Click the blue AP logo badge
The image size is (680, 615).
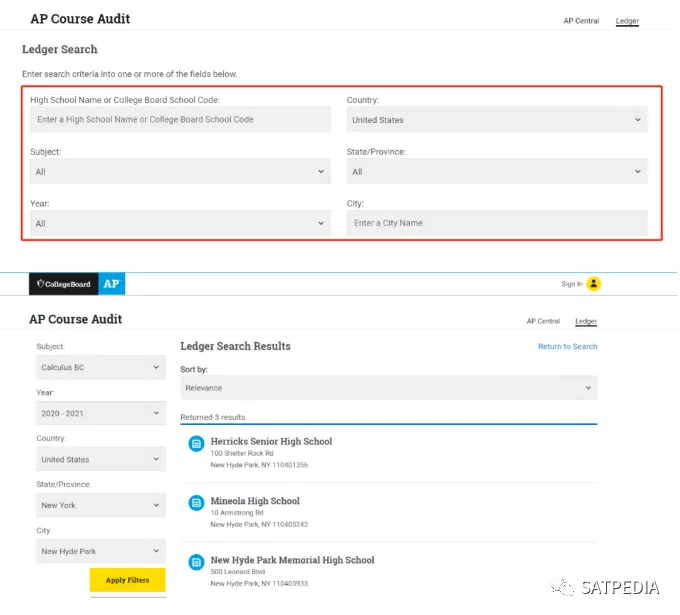pyautogui.click(x=112, y=284)
